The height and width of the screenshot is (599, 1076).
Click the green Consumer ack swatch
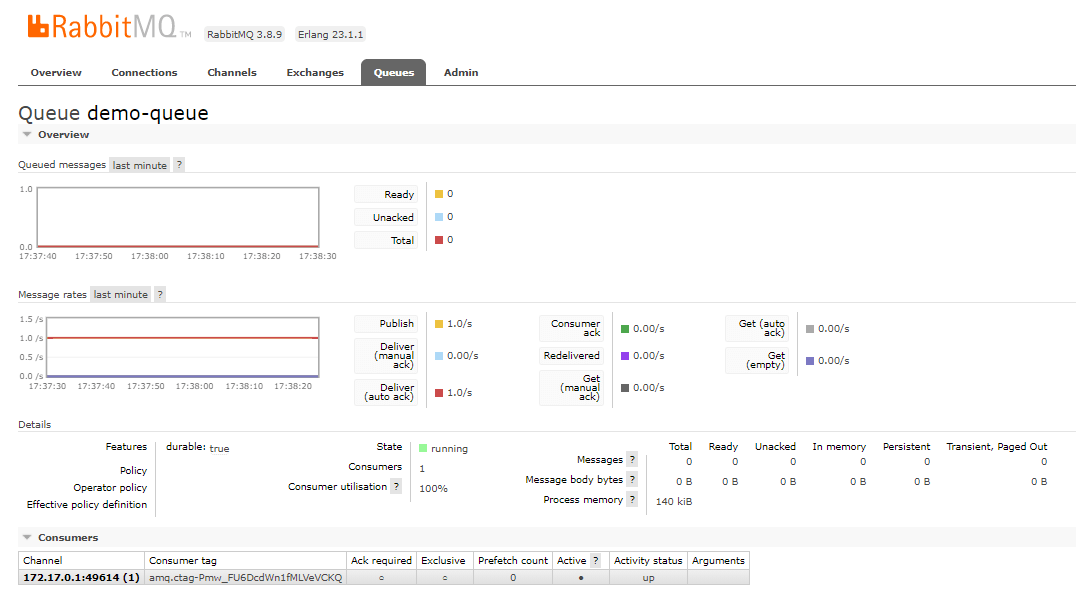(625, 329)
